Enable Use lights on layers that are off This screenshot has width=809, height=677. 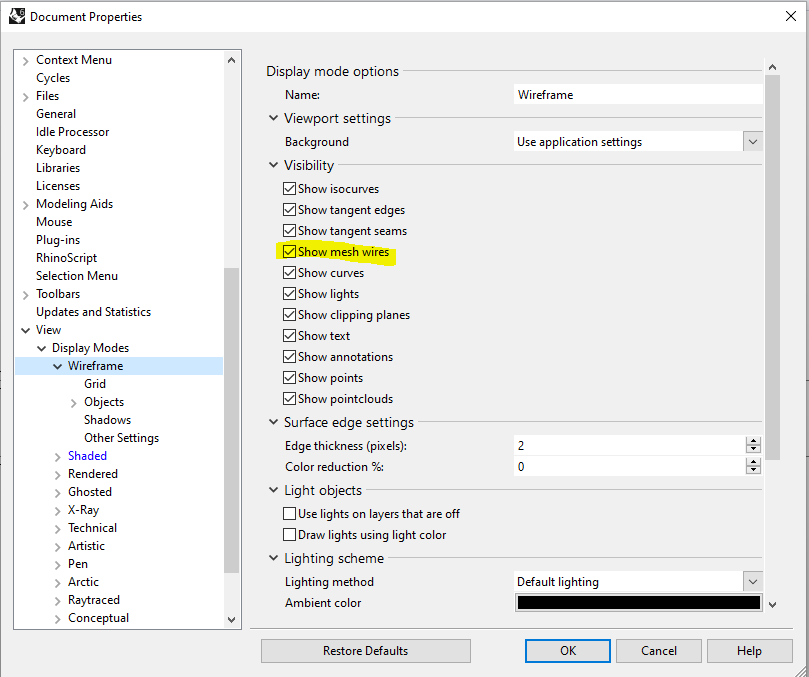tap(289, 514)
